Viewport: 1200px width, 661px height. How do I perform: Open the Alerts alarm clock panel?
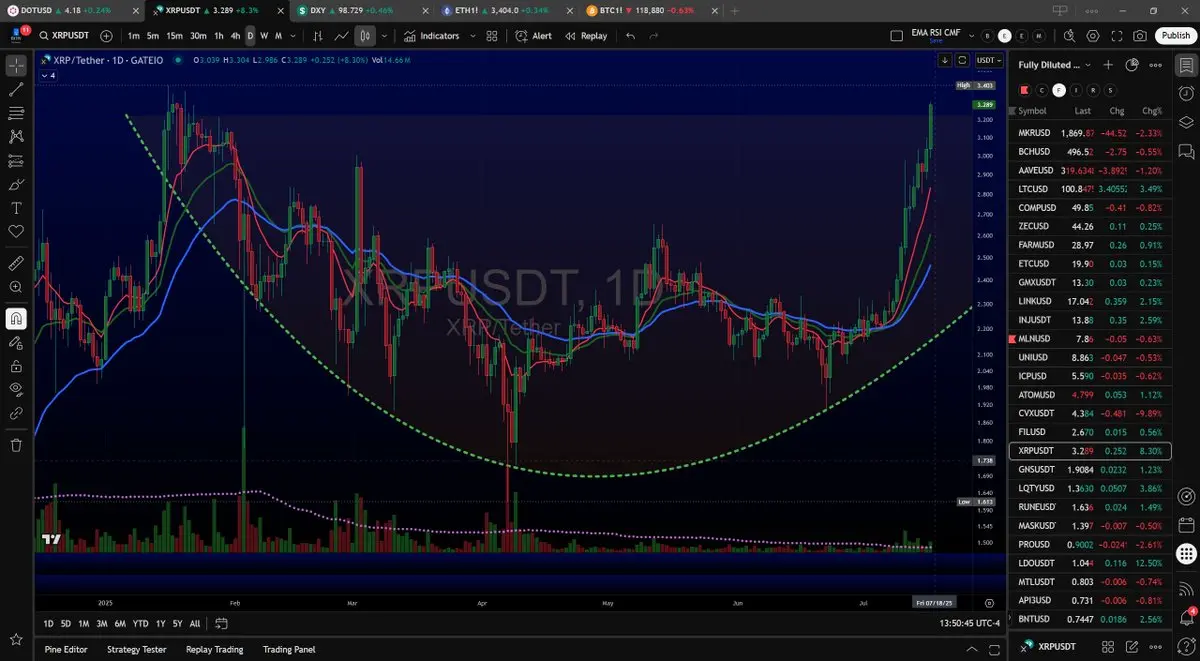(1186, 92)
